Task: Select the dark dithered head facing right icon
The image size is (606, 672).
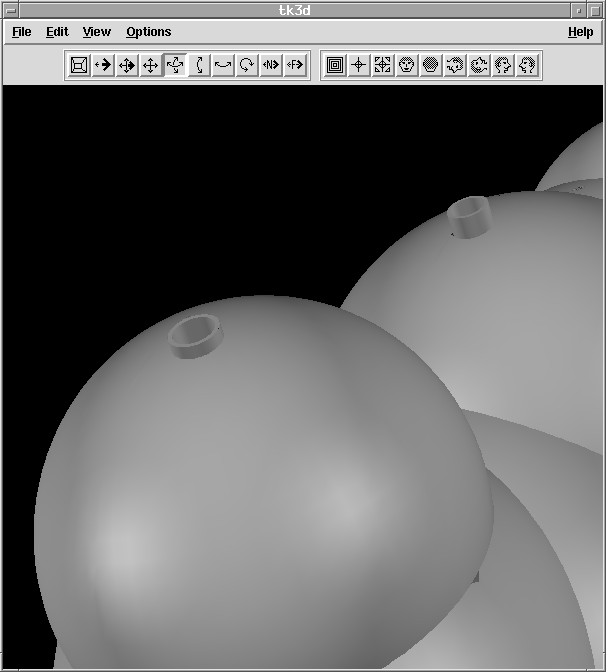Action: click(479, 65)
